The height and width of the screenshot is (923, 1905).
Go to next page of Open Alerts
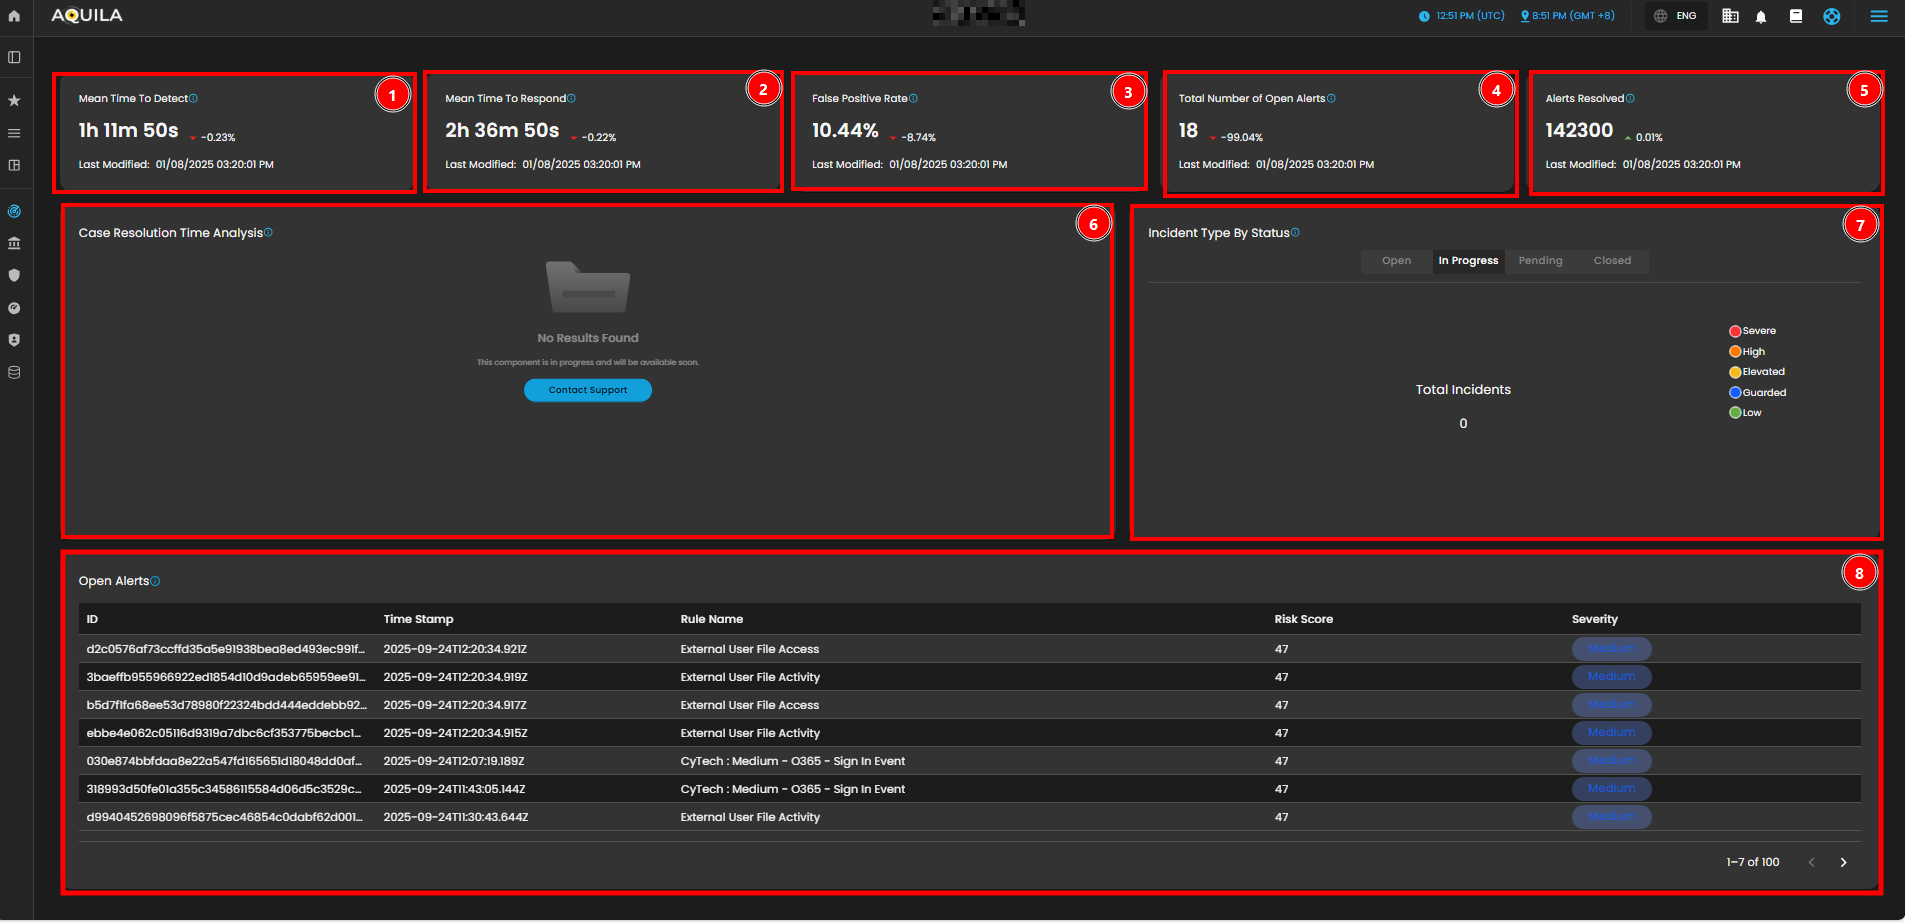[x=1843, y=862]
